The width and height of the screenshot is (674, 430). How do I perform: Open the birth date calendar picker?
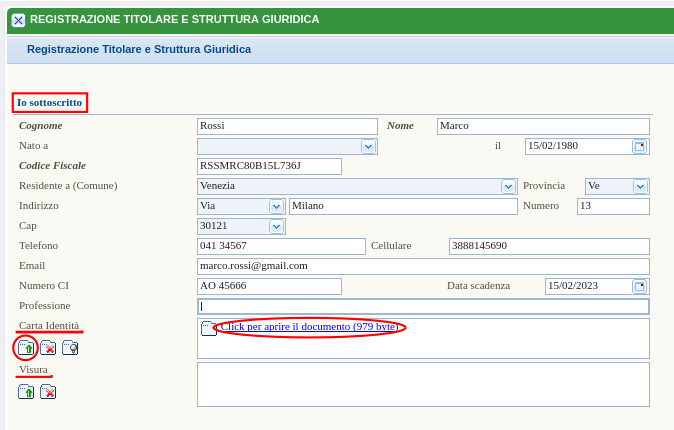tap(640, 146)
